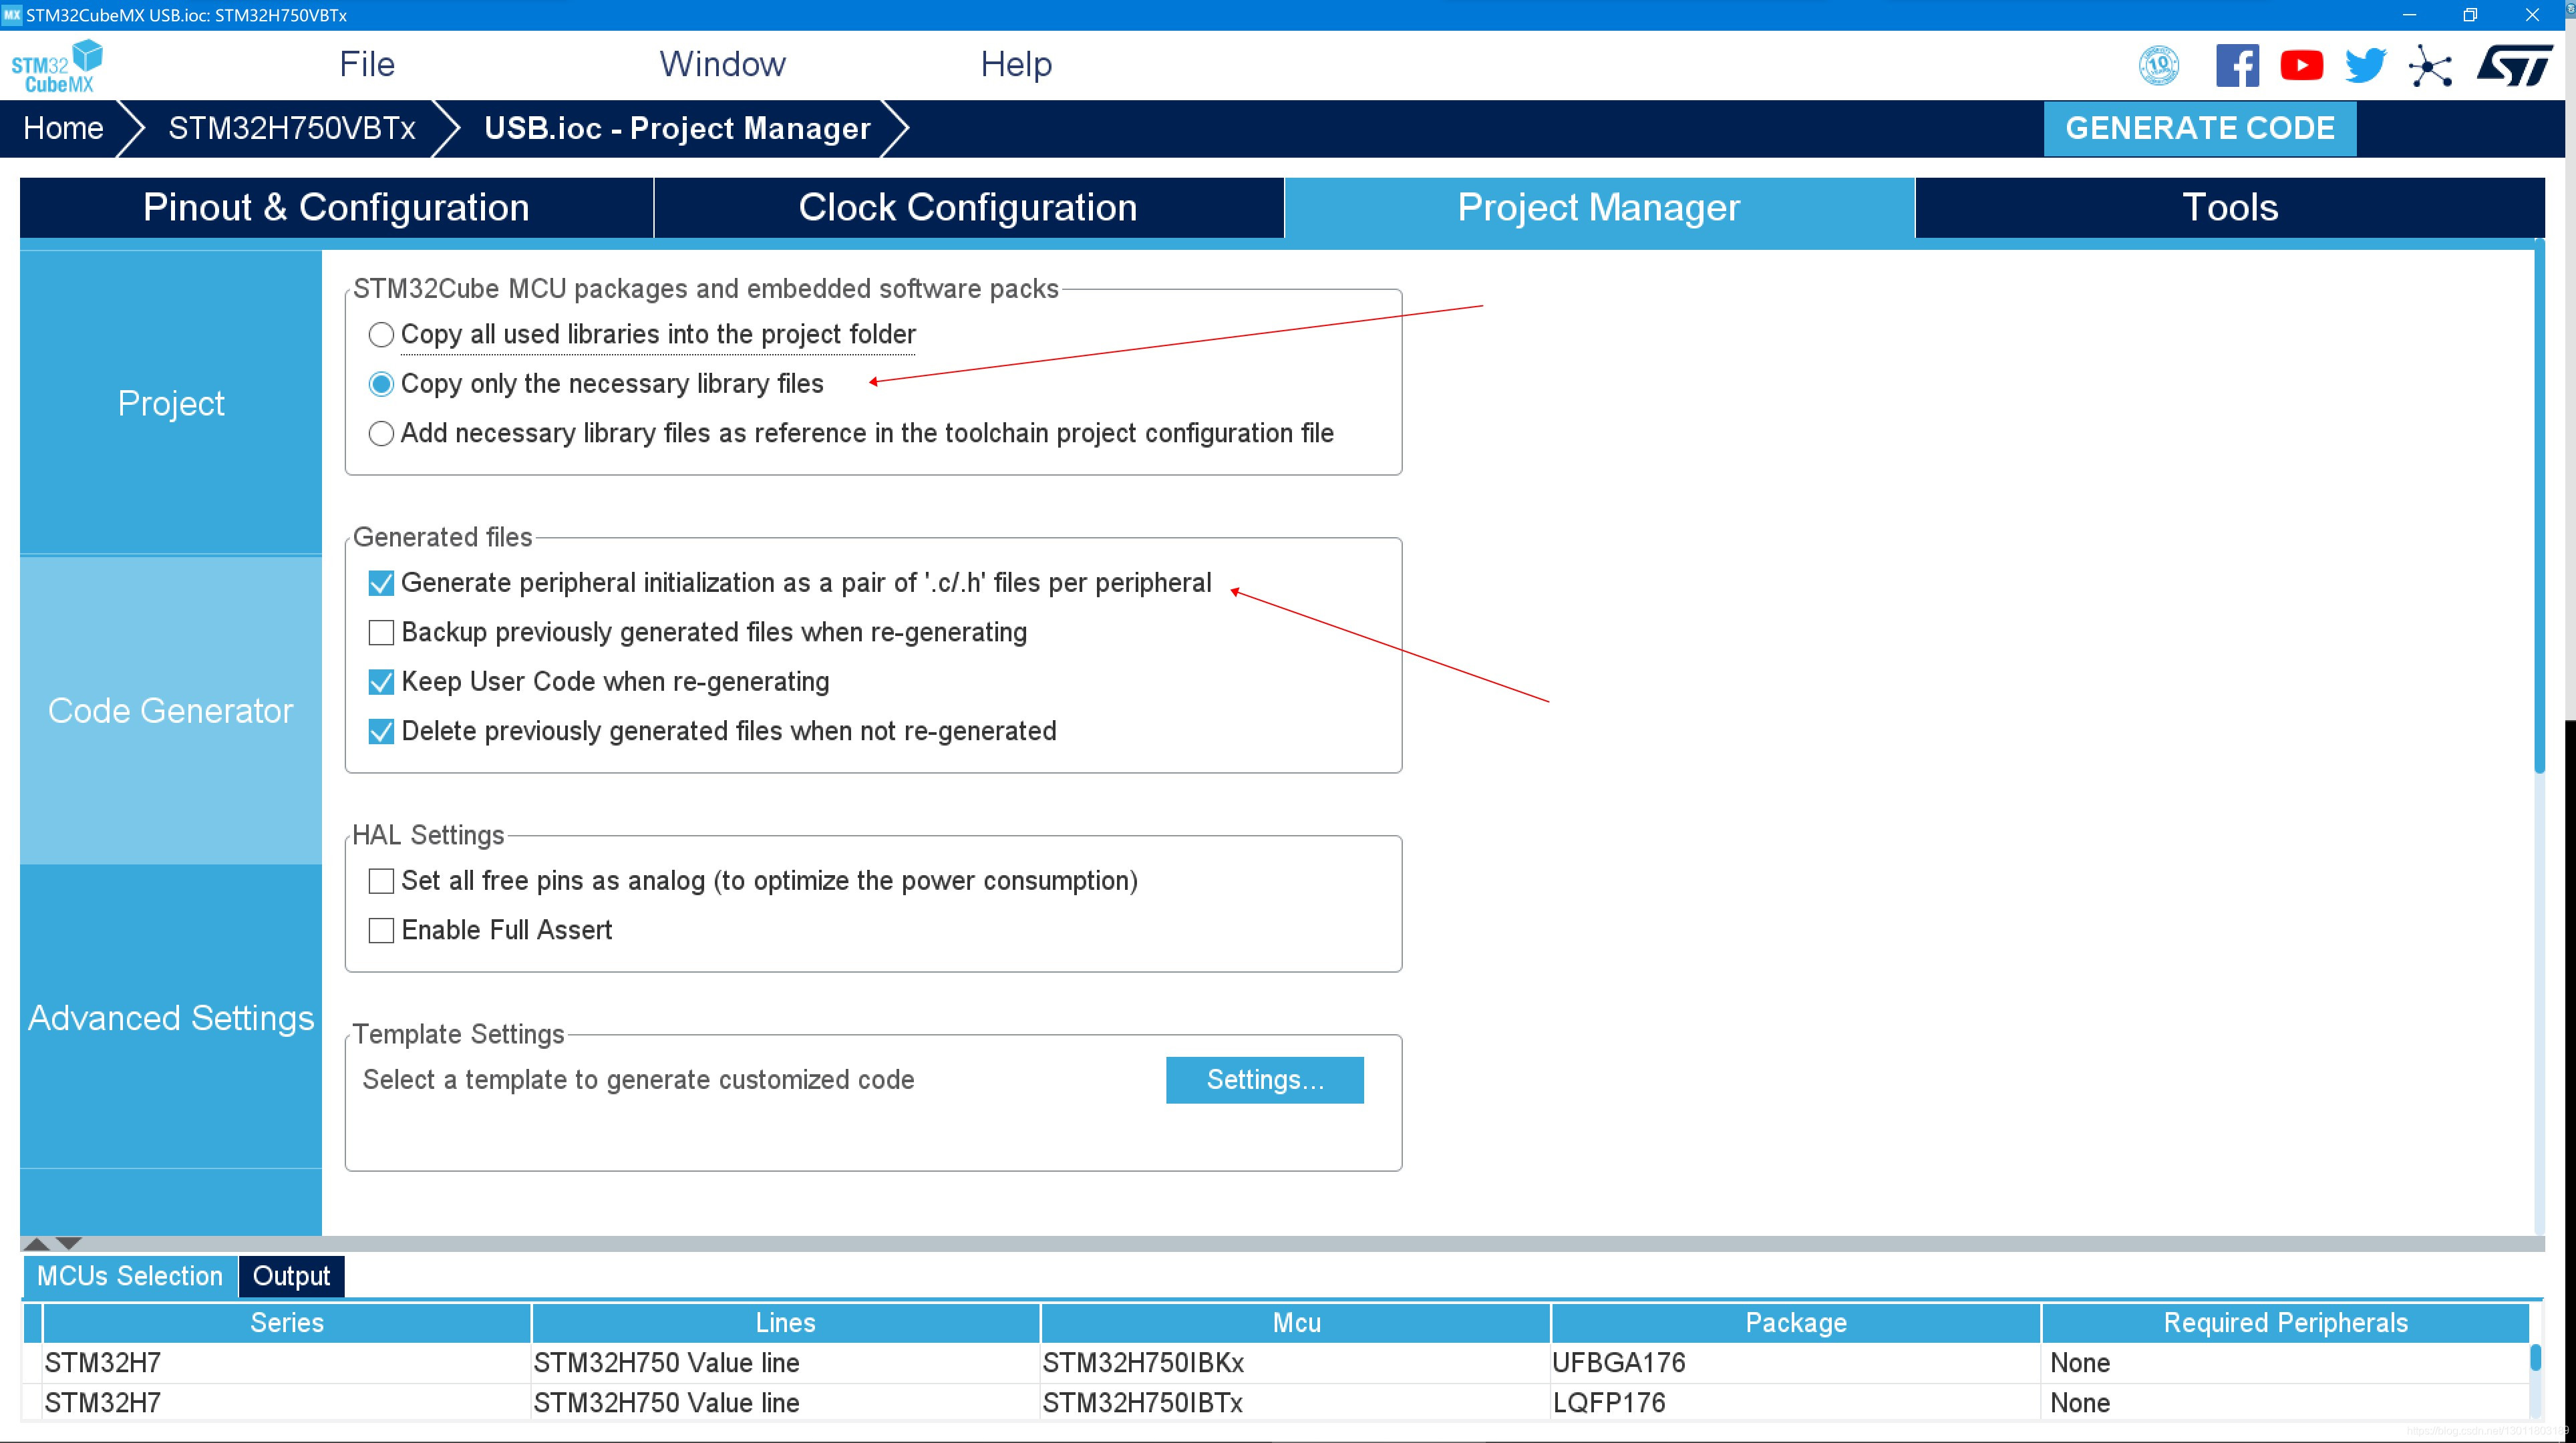
Task: Select the STM32H750IBKx table row cell
Action: (x=1296, y=1363)
